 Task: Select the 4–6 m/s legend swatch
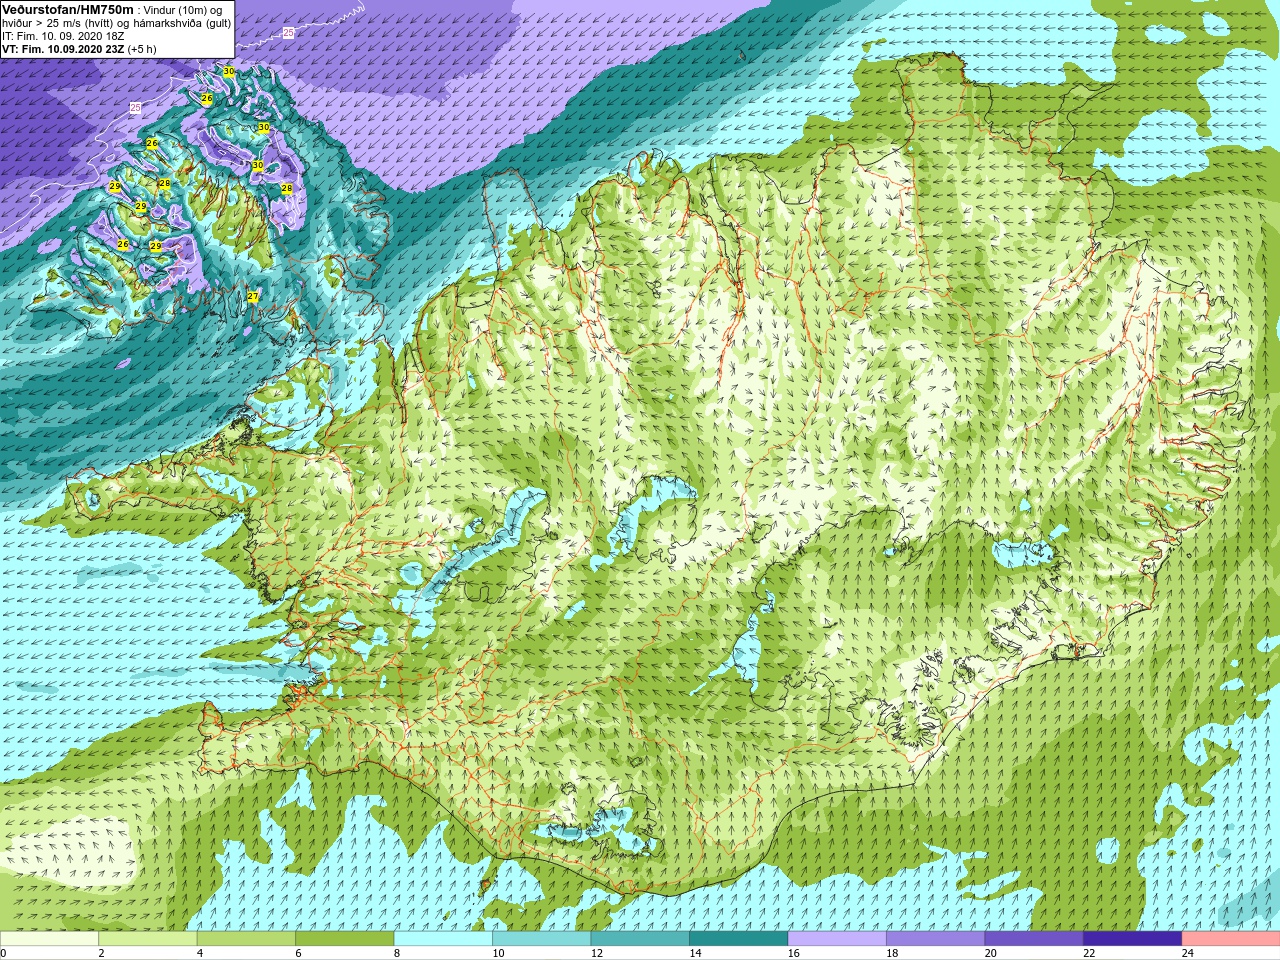point(246,939)
